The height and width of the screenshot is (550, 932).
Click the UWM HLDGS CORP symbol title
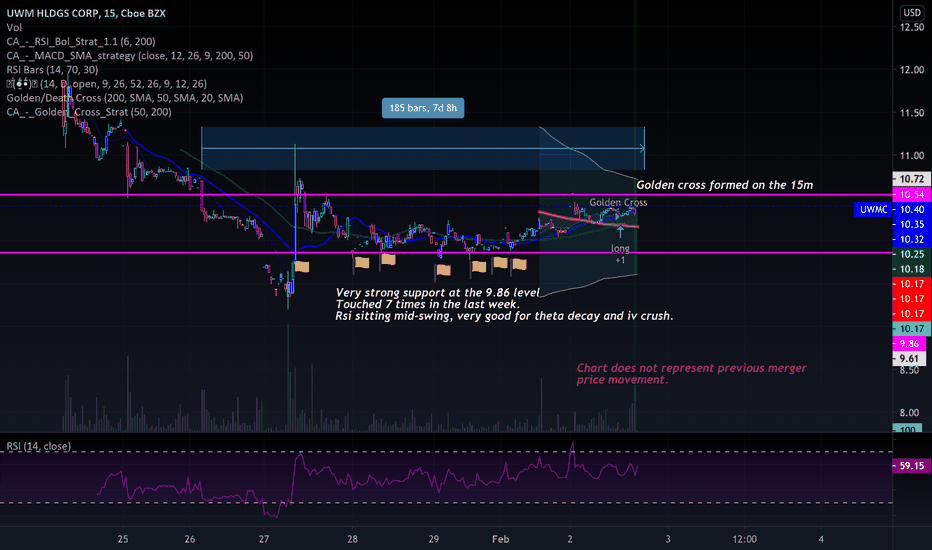tap(86, 13)
